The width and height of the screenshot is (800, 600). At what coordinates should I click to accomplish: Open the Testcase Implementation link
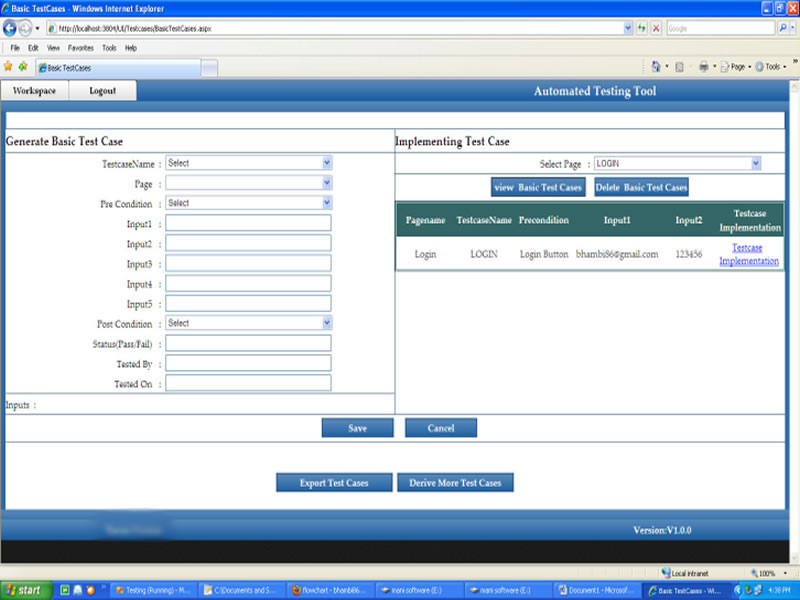coord(748,254)
